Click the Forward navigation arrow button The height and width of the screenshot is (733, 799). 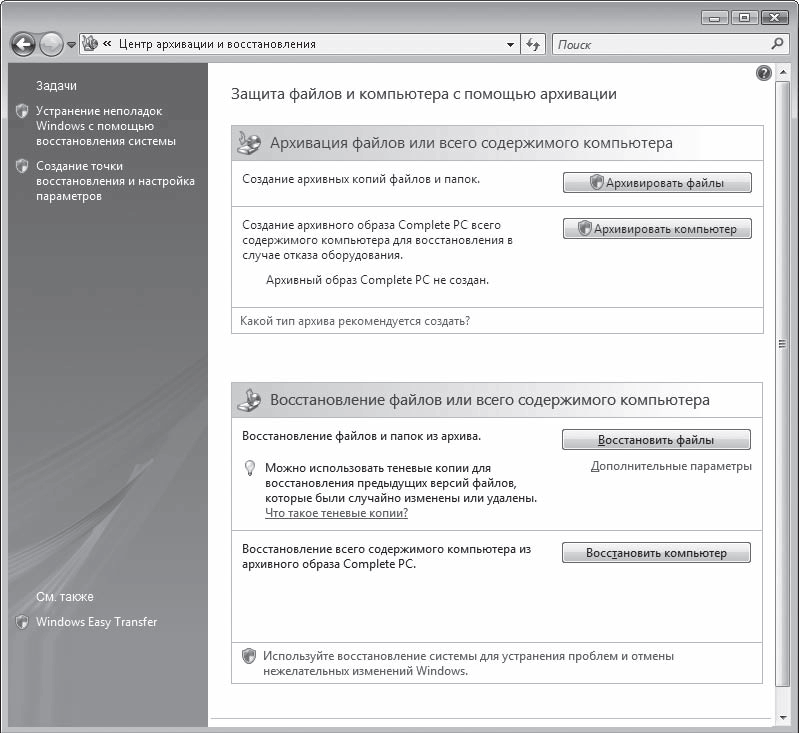52,44
